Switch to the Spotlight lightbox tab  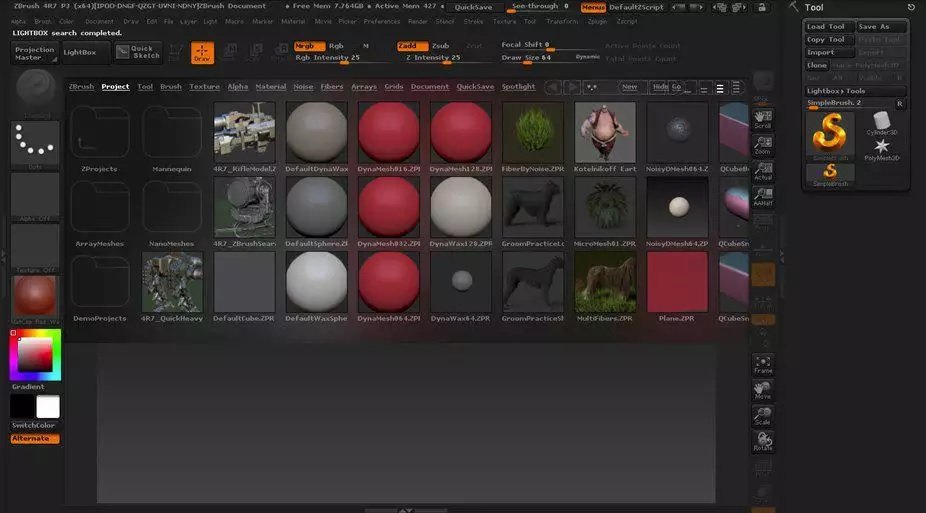coord(518,87)
